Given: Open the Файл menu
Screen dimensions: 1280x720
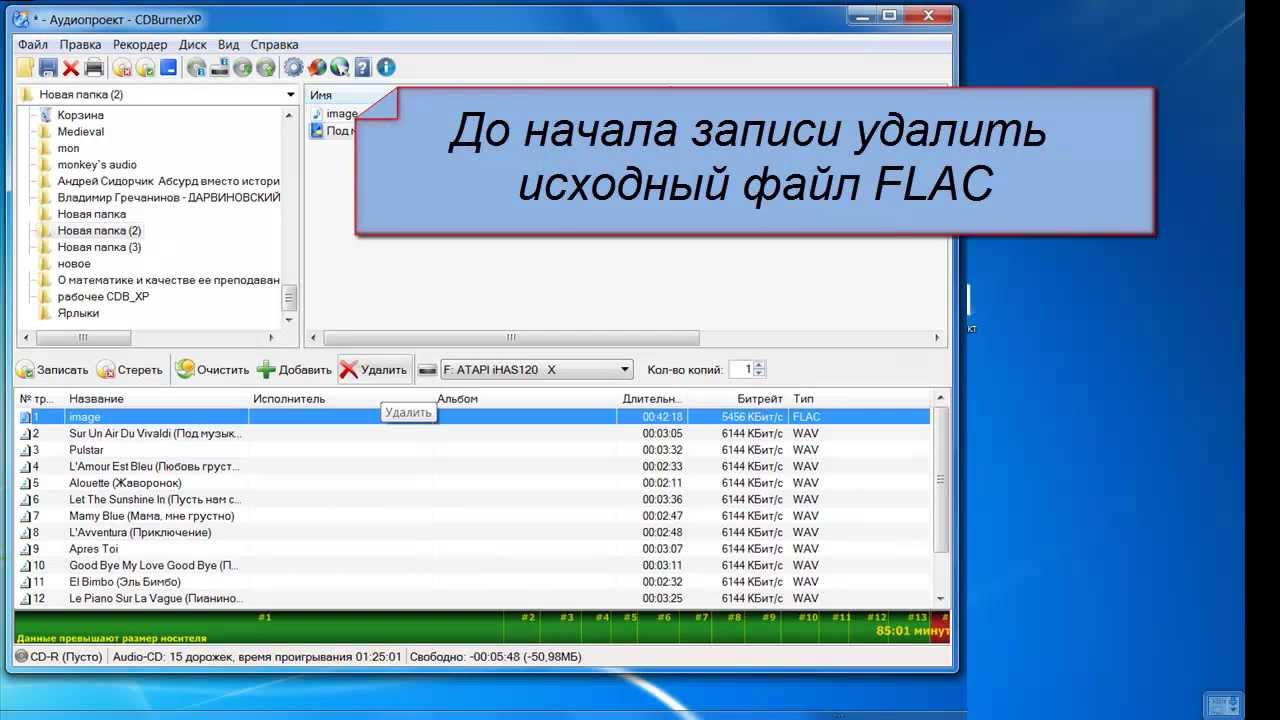Looking at the screenshot, I should point(32,45).
